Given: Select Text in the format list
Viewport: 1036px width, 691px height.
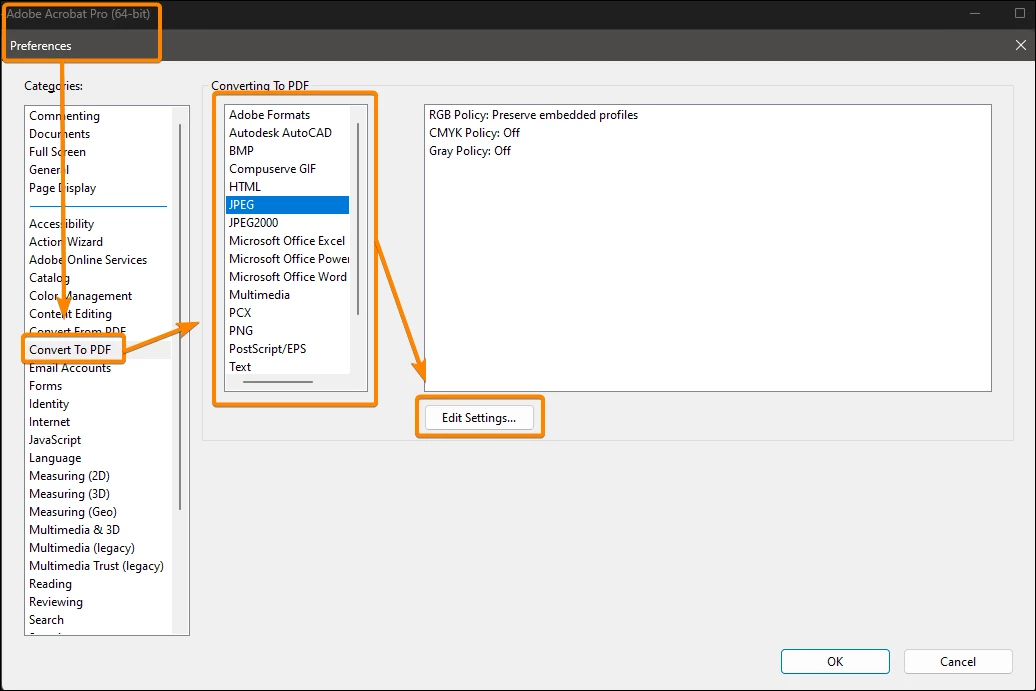Looking at the screenshot, I should (x=240, y=367).
